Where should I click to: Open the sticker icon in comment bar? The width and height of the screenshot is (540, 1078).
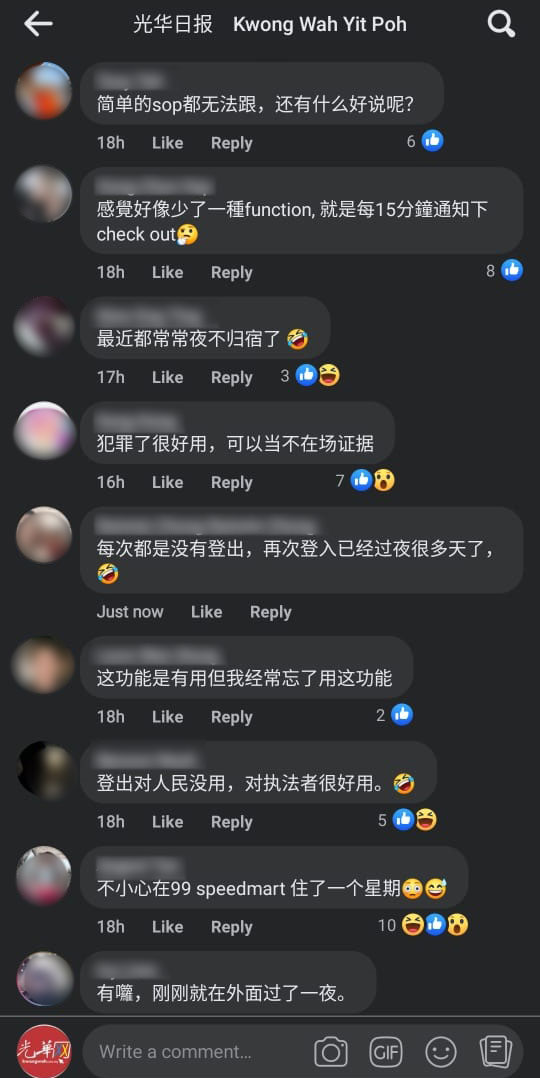(496, 1052)
